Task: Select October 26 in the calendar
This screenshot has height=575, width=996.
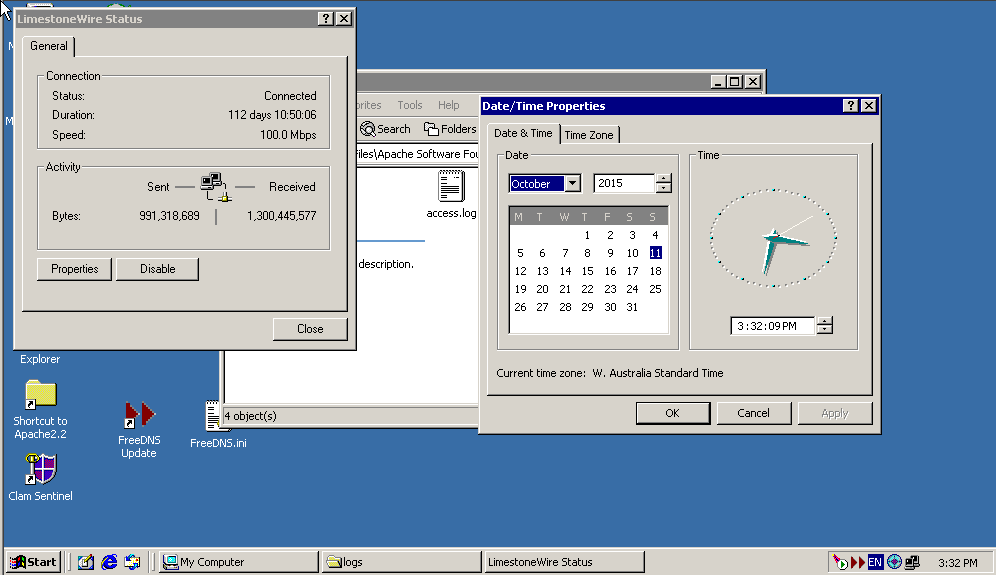Action: click(x=520, y=307)
